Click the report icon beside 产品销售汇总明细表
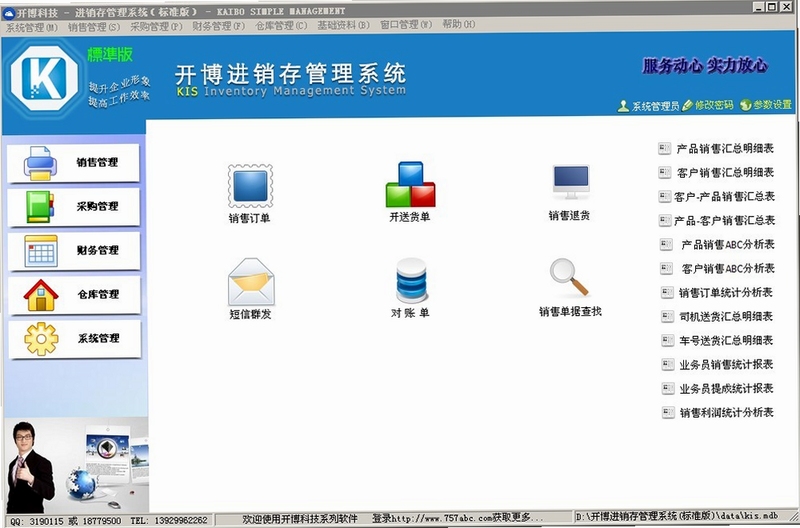Viewport: 800px width, 528px height. (x=664, y=148)
